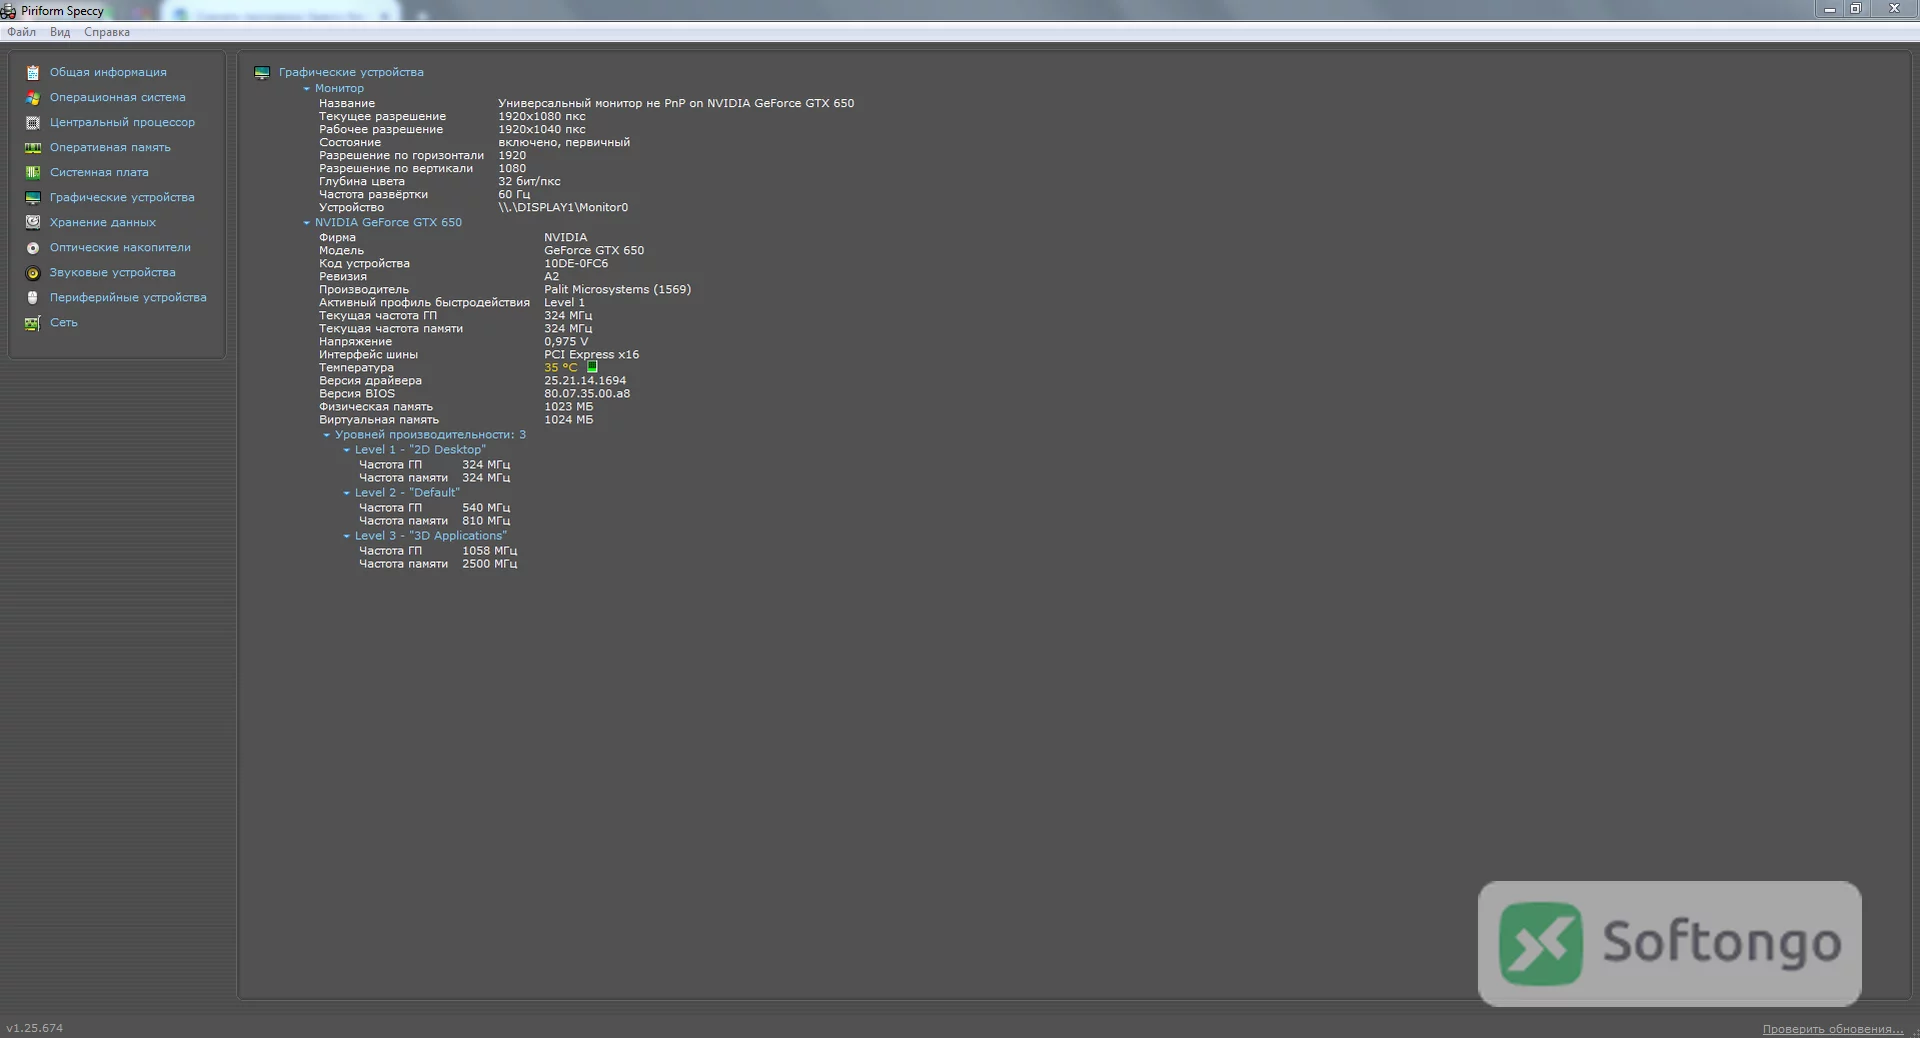
Task: Select the monitor name value text
Action: (x=676, y=103)
